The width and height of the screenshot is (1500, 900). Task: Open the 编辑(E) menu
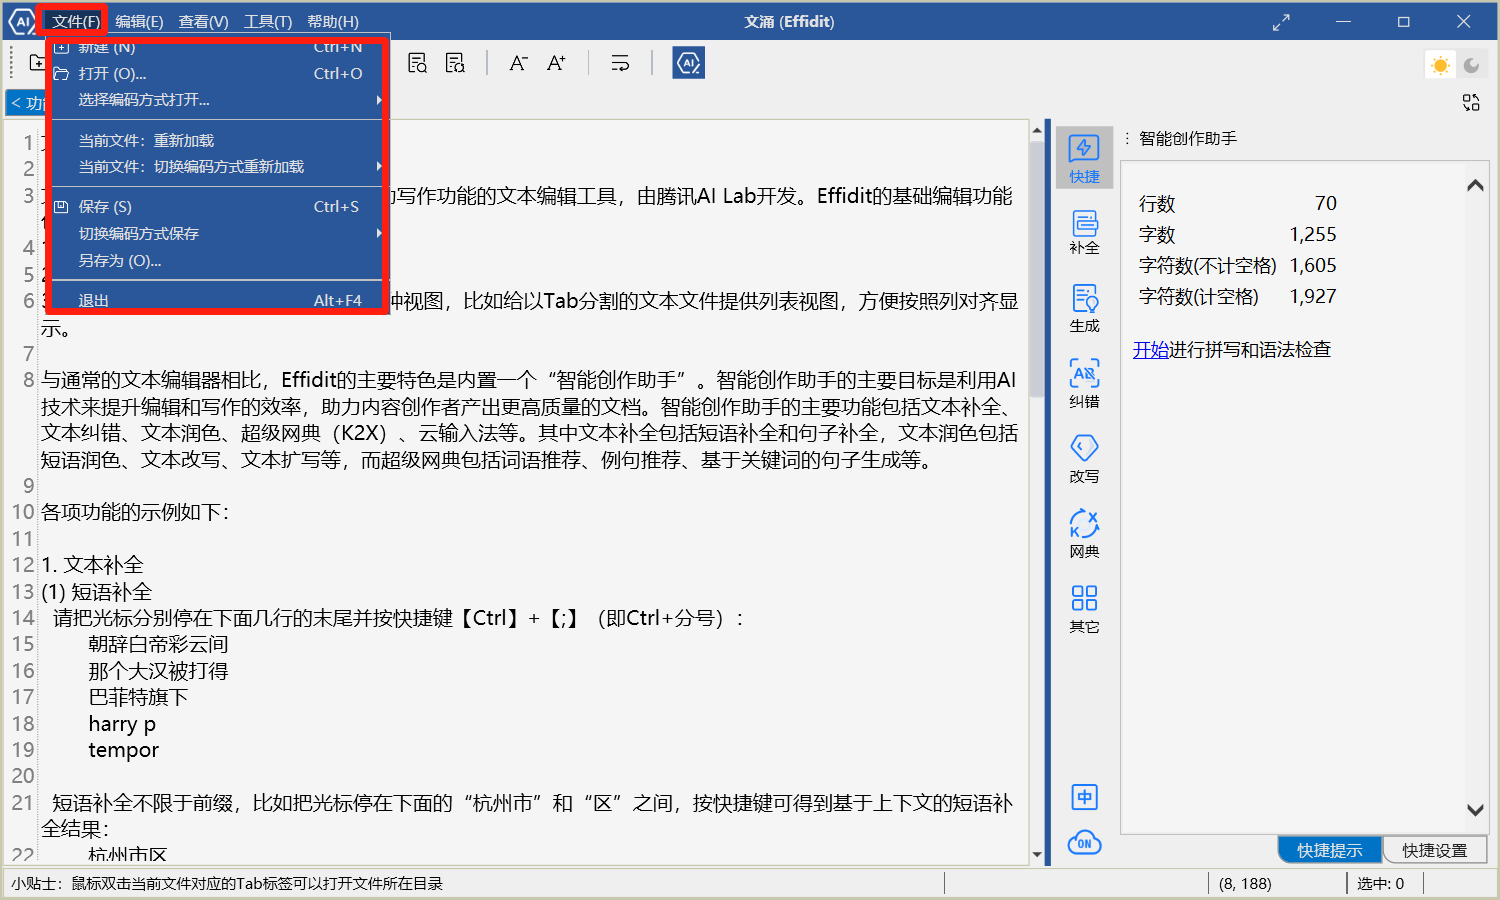[x=139, y=21]
